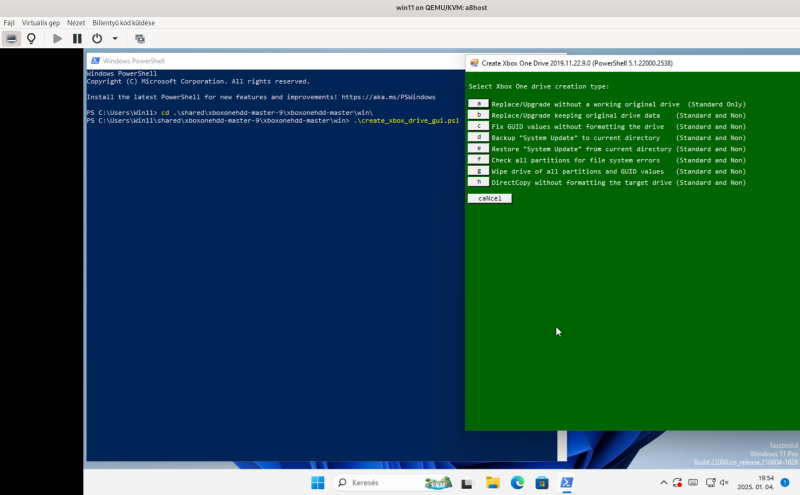Click the Run virtual machine play icon

tap(57, 39)
